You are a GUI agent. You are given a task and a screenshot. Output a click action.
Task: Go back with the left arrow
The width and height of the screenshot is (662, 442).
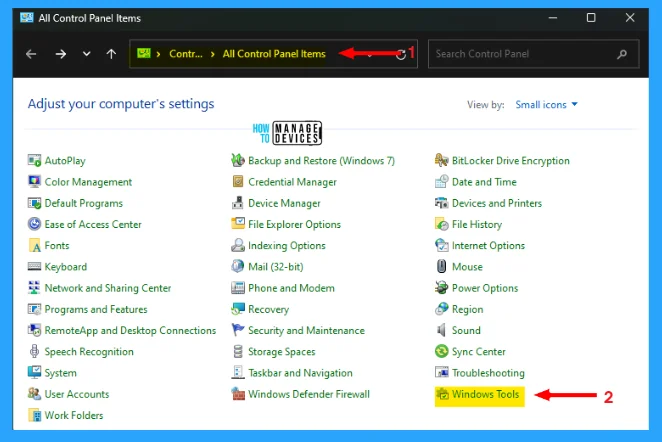pos(31,54)
